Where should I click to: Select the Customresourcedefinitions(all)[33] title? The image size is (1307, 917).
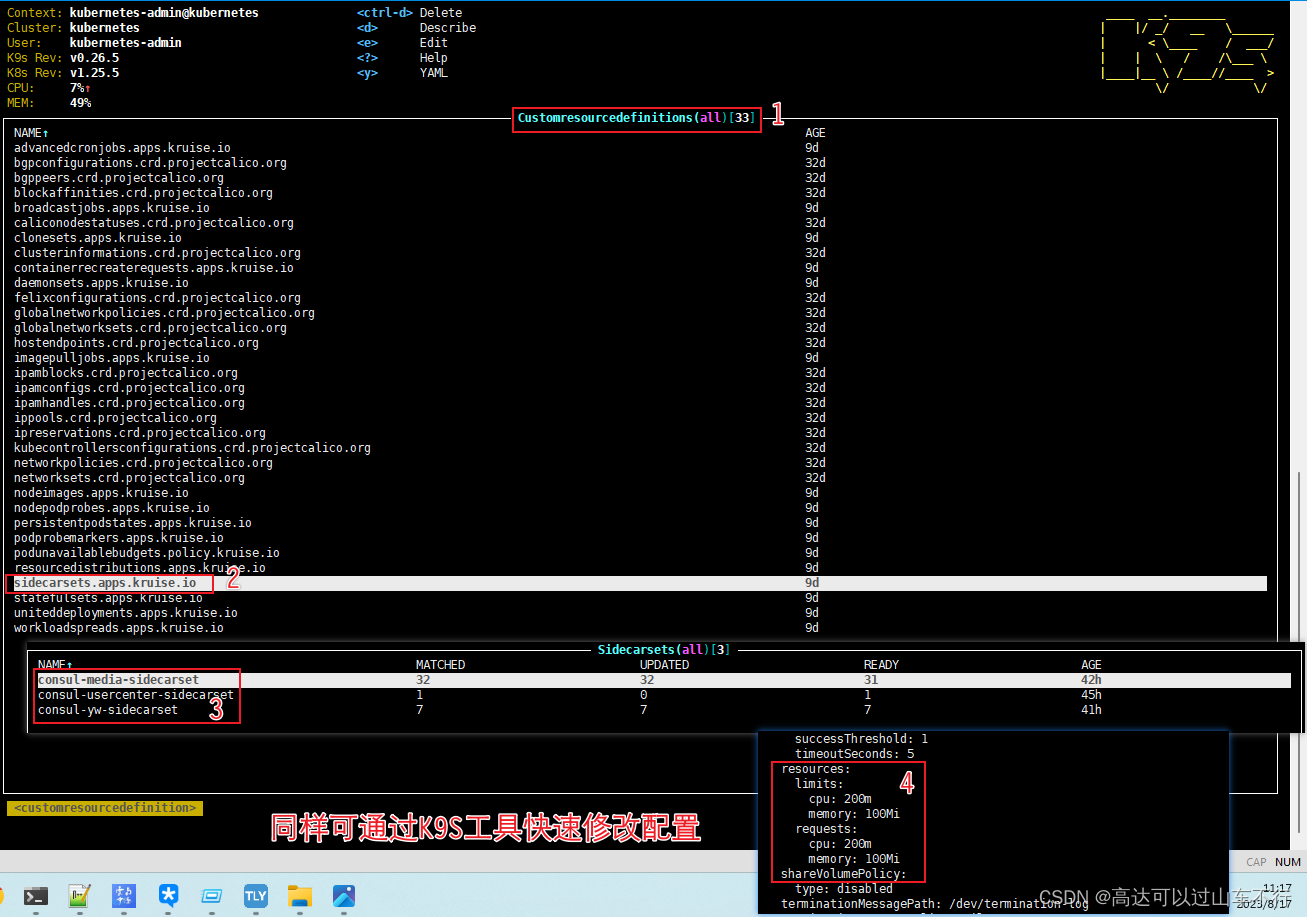click(x=636, y=118)
